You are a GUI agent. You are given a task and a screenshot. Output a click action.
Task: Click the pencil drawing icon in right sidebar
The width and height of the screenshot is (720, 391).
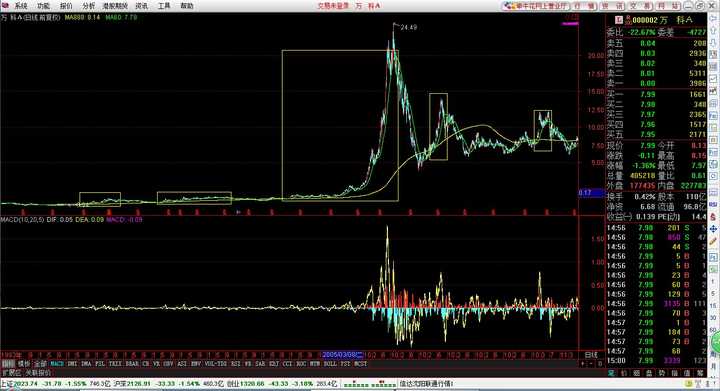click(713, 242)
